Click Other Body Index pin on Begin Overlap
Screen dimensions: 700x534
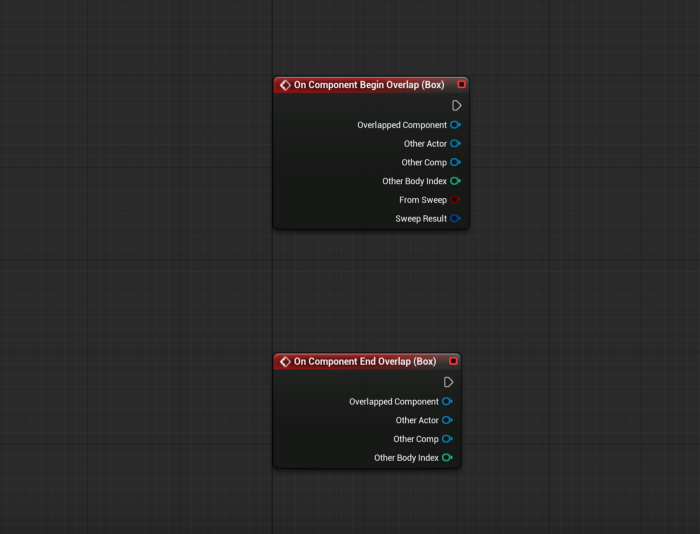(x=455, y=181)
